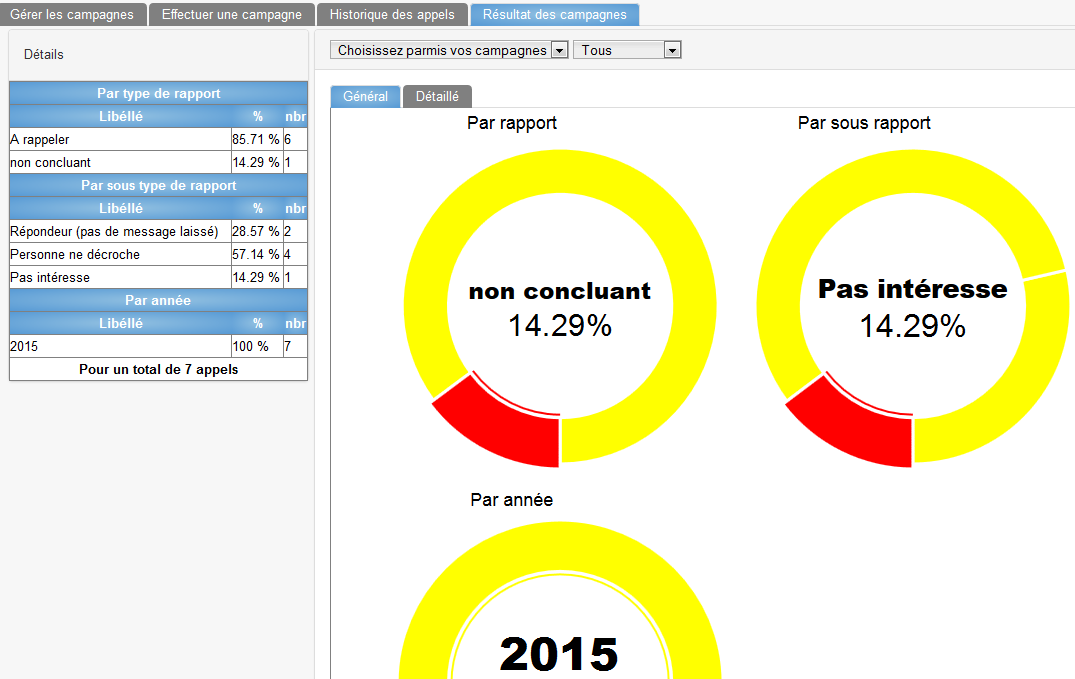
Task: Click the 28.57 % cell
Action: pyautogui.click(x=256, y=231)
